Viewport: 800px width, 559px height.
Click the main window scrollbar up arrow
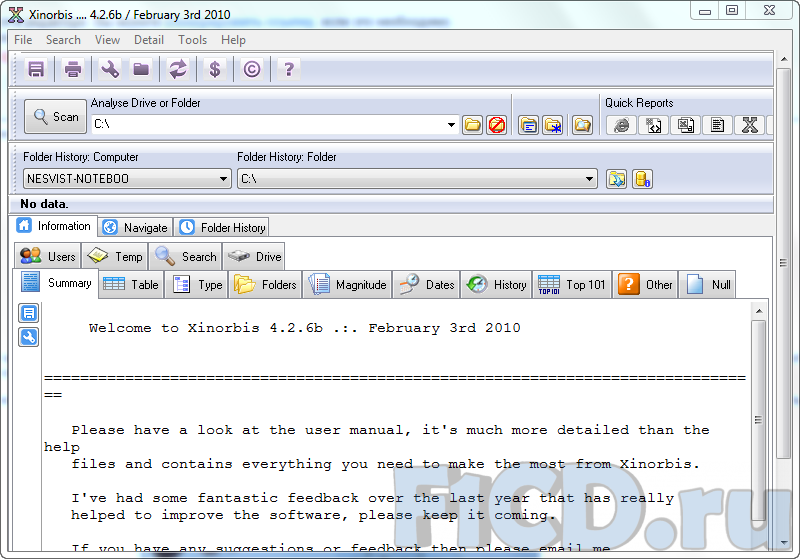click(784, 59)
